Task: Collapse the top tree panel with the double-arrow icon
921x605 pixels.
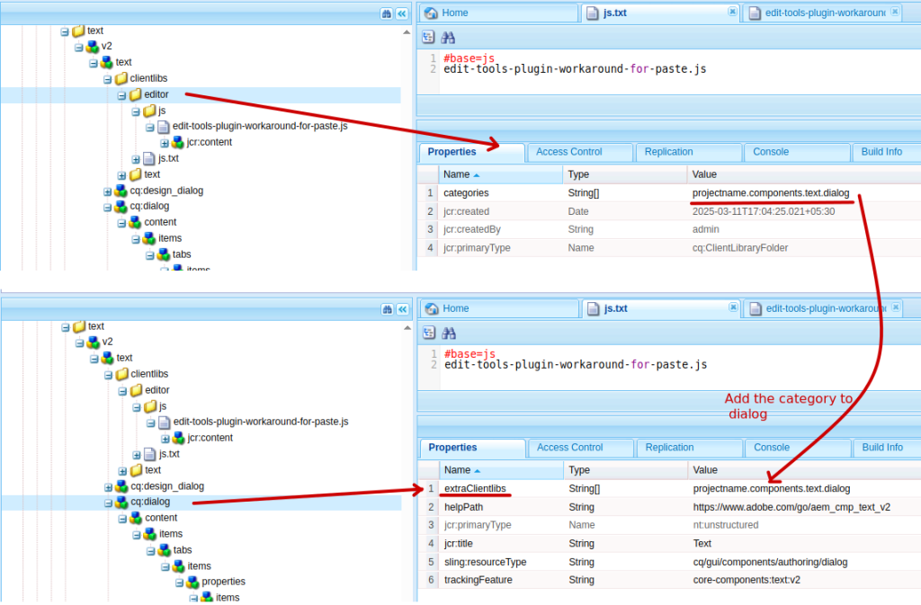Action: pos(402,14)
